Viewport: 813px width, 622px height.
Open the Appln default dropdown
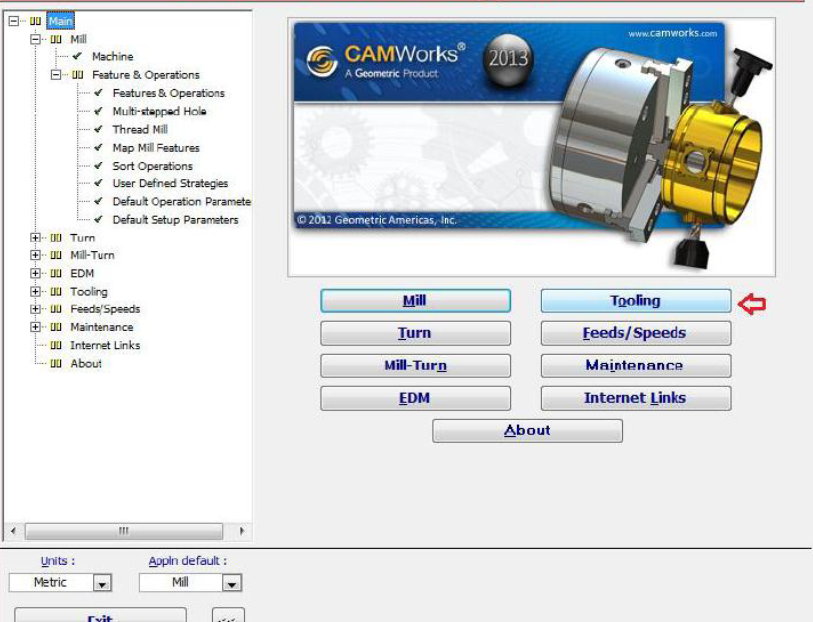[232, 583]
